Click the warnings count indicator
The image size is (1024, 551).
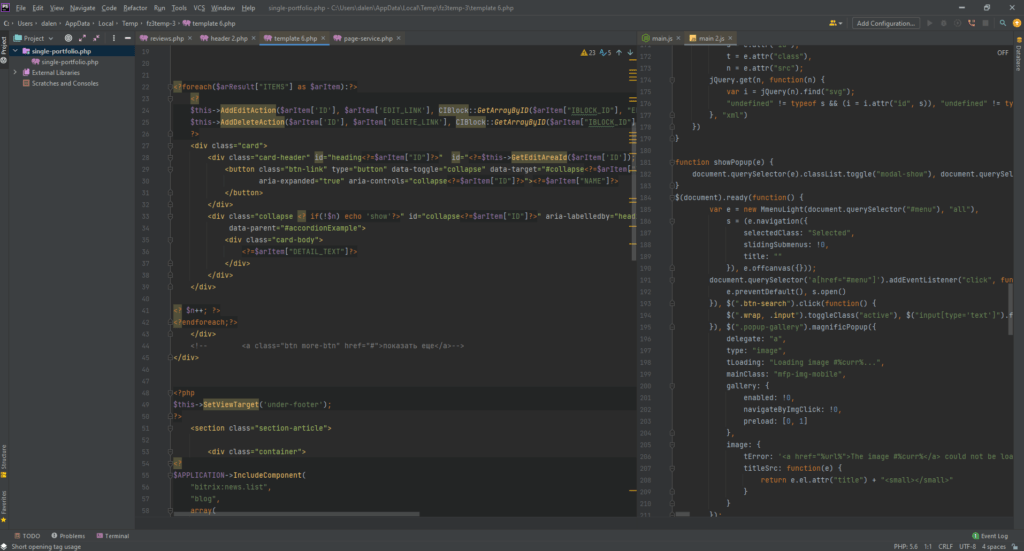590,52
